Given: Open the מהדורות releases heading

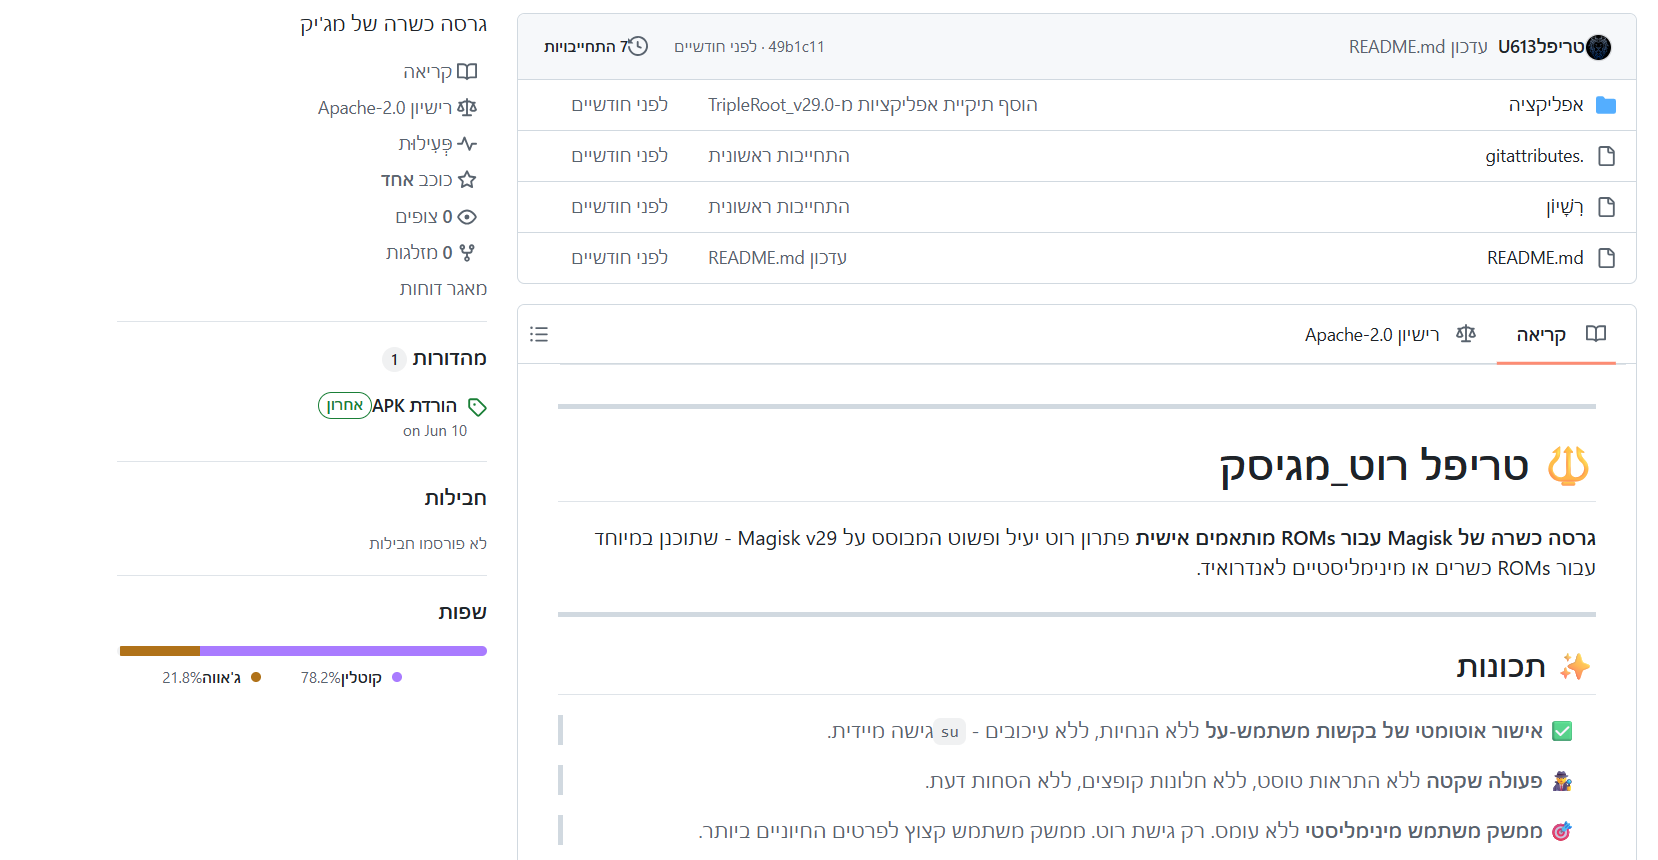Looking at the screenshot, I should [x=449, y=358].
